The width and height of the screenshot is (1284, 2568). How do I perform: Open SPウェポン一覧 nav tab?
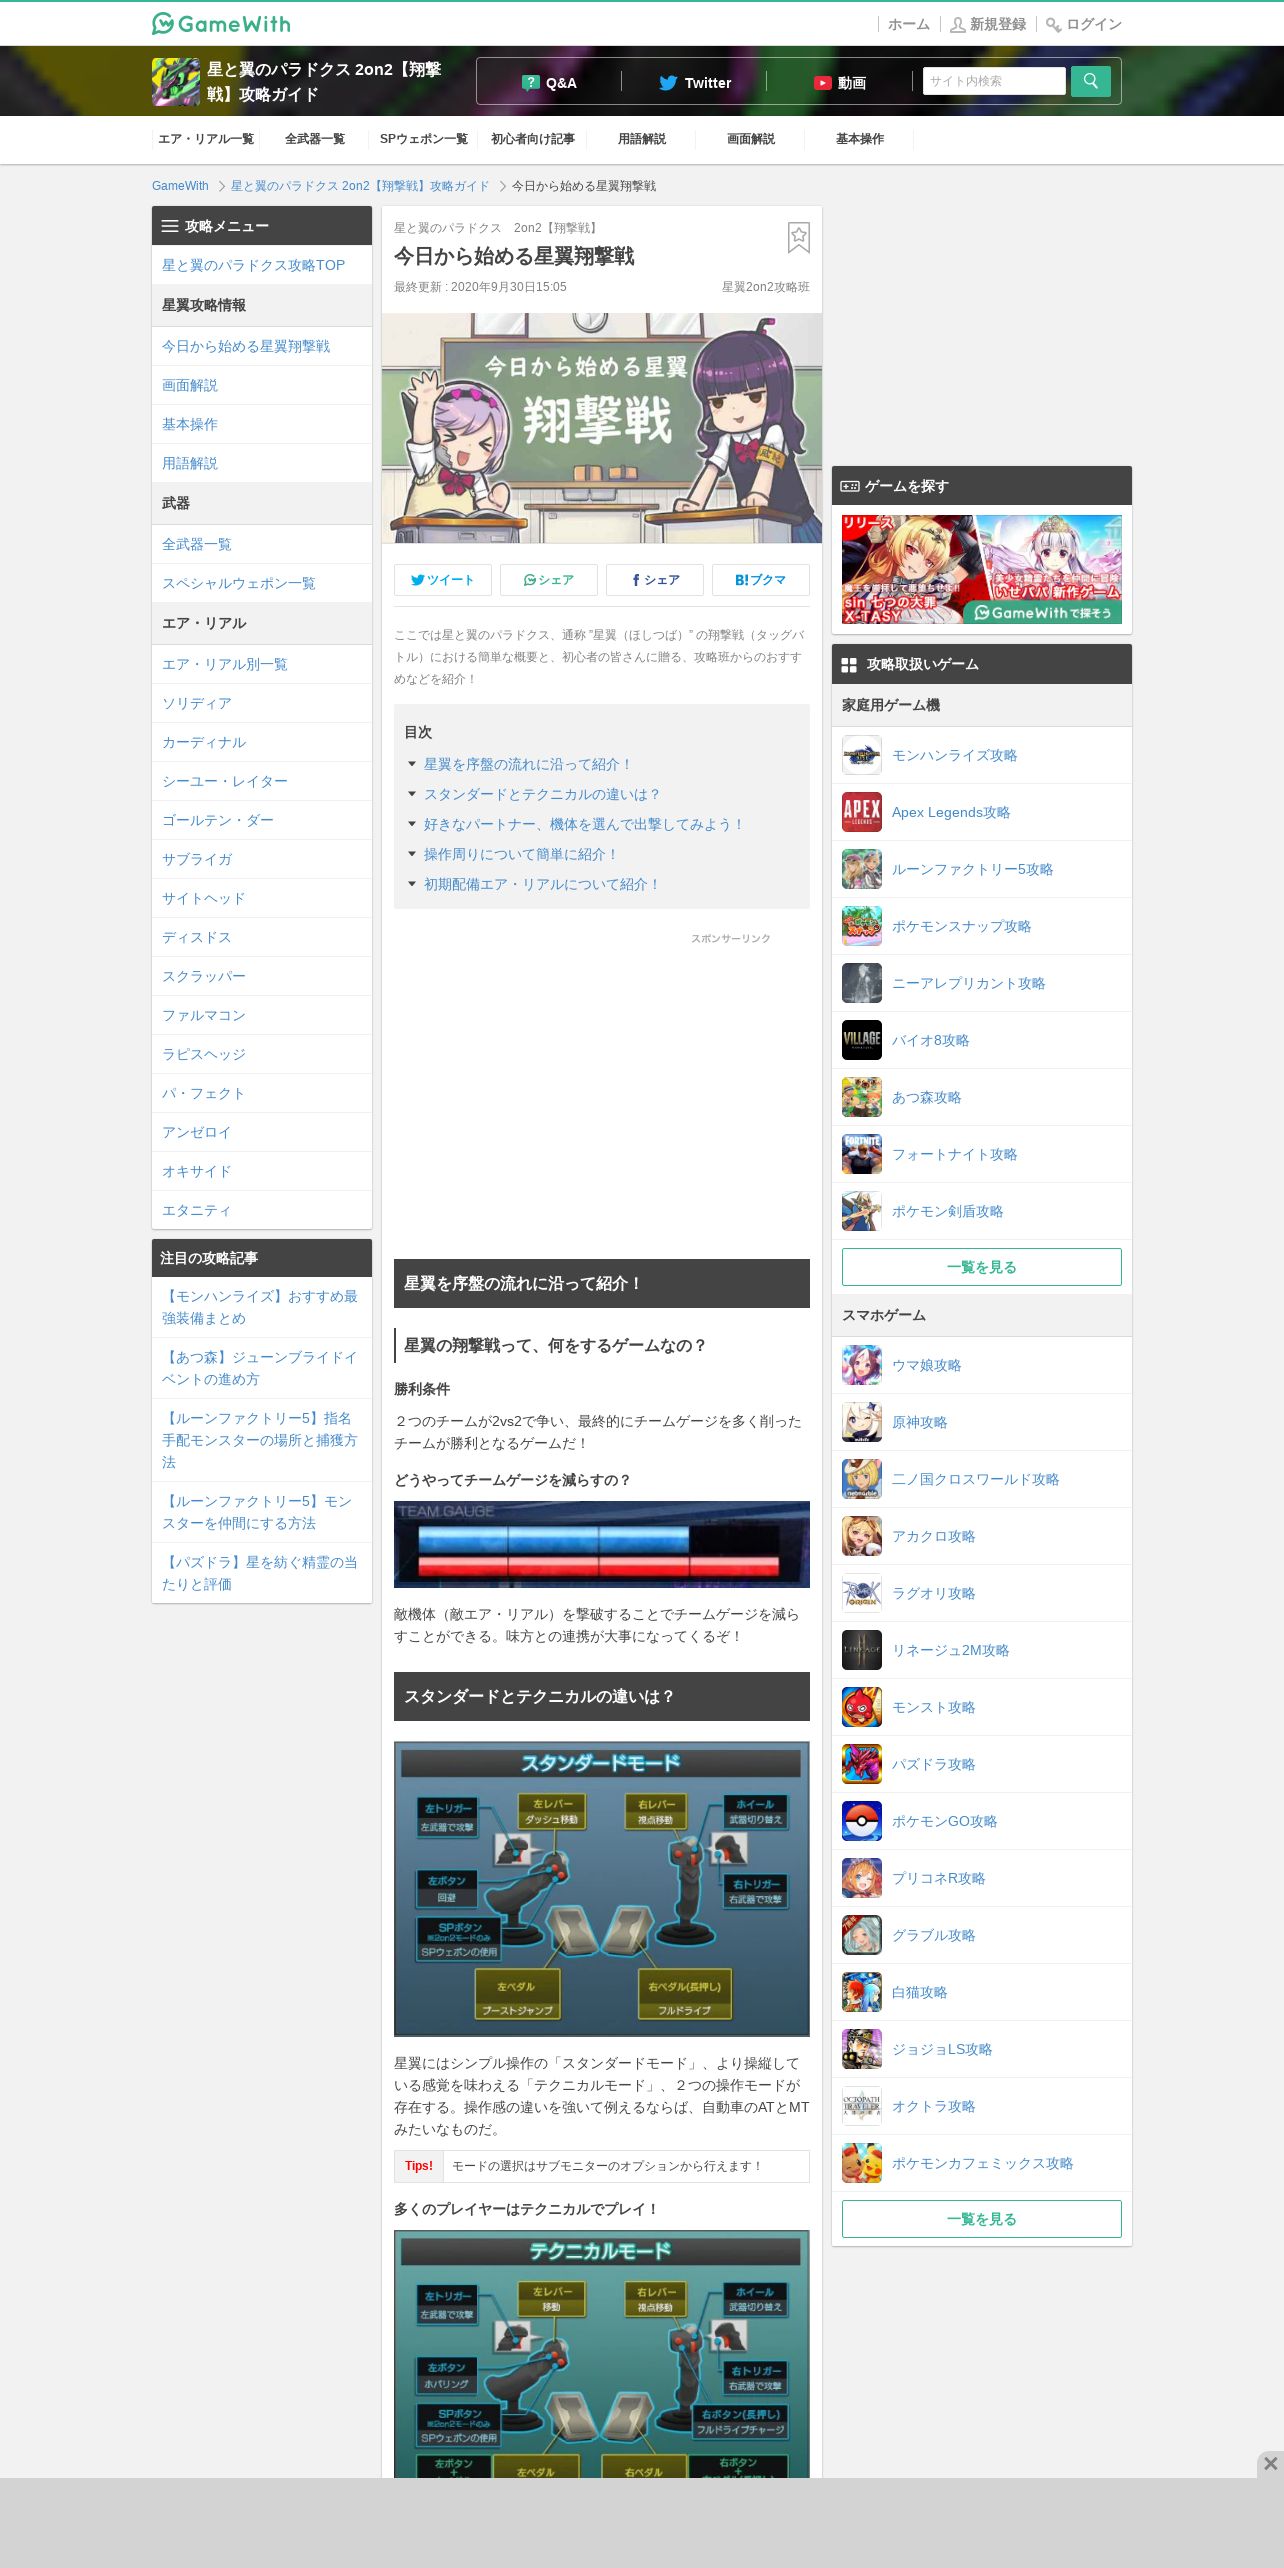(x=424, y=139)
